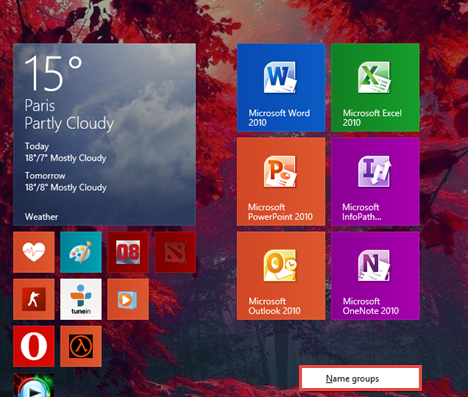Screen dimensions: 468x397
Task: Click the 15° temperature reading
Action: (53, 73)
